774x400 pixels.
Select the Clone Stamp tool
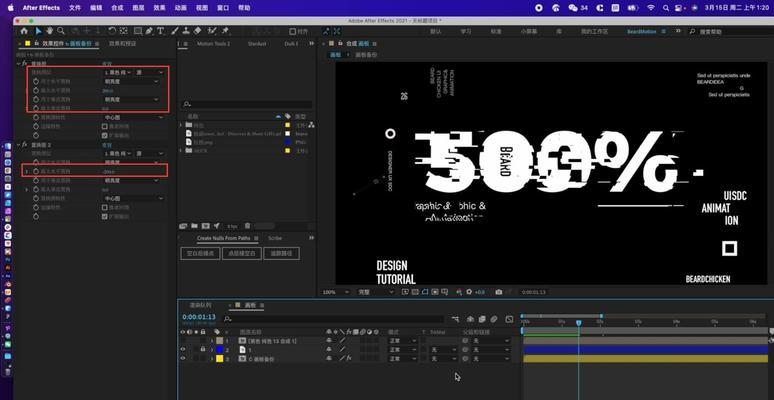tap(186, 31)
